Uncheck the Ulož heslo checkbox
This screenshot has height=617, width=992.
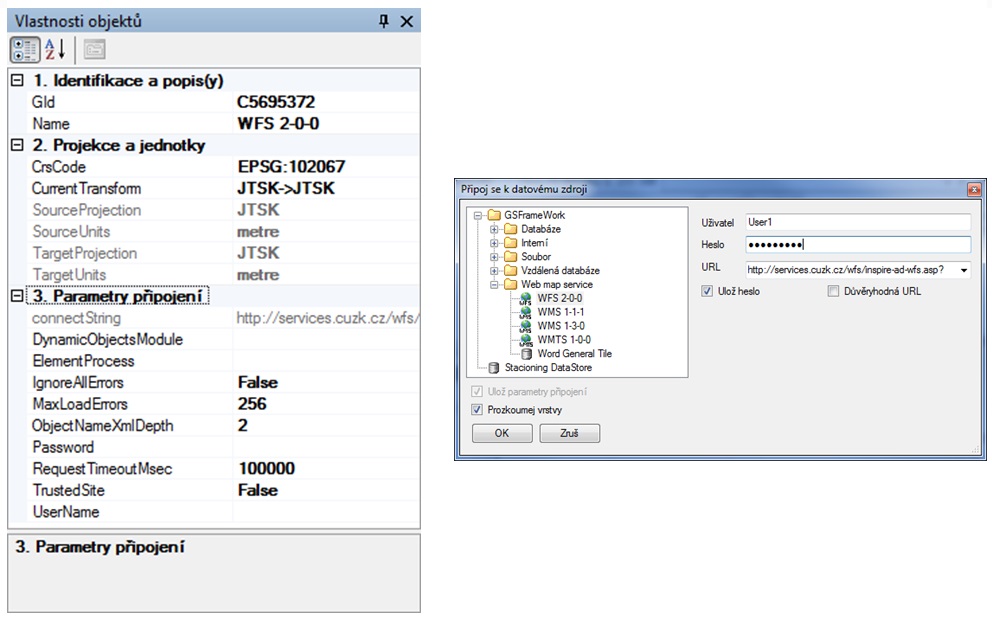tap(708, 292)
